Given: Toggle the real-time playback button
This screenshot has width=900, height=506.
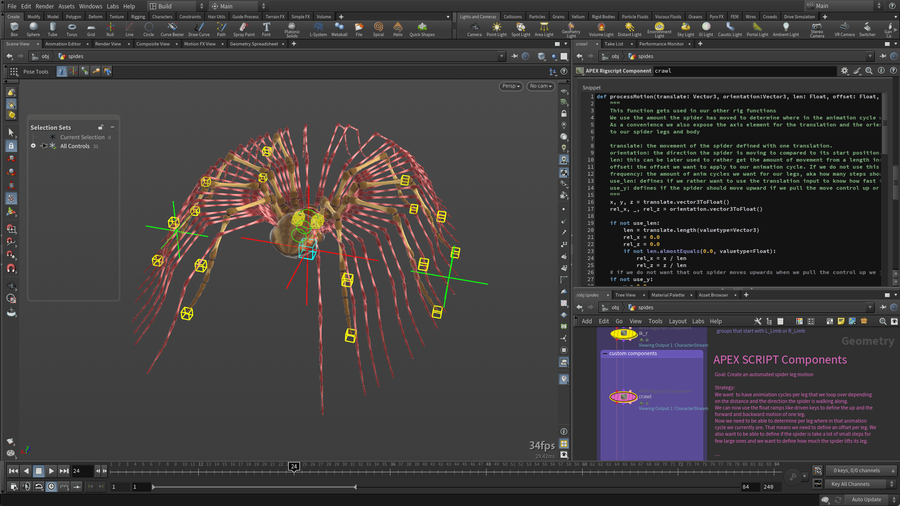Looking at the screenshot, I should click(51, 486).
